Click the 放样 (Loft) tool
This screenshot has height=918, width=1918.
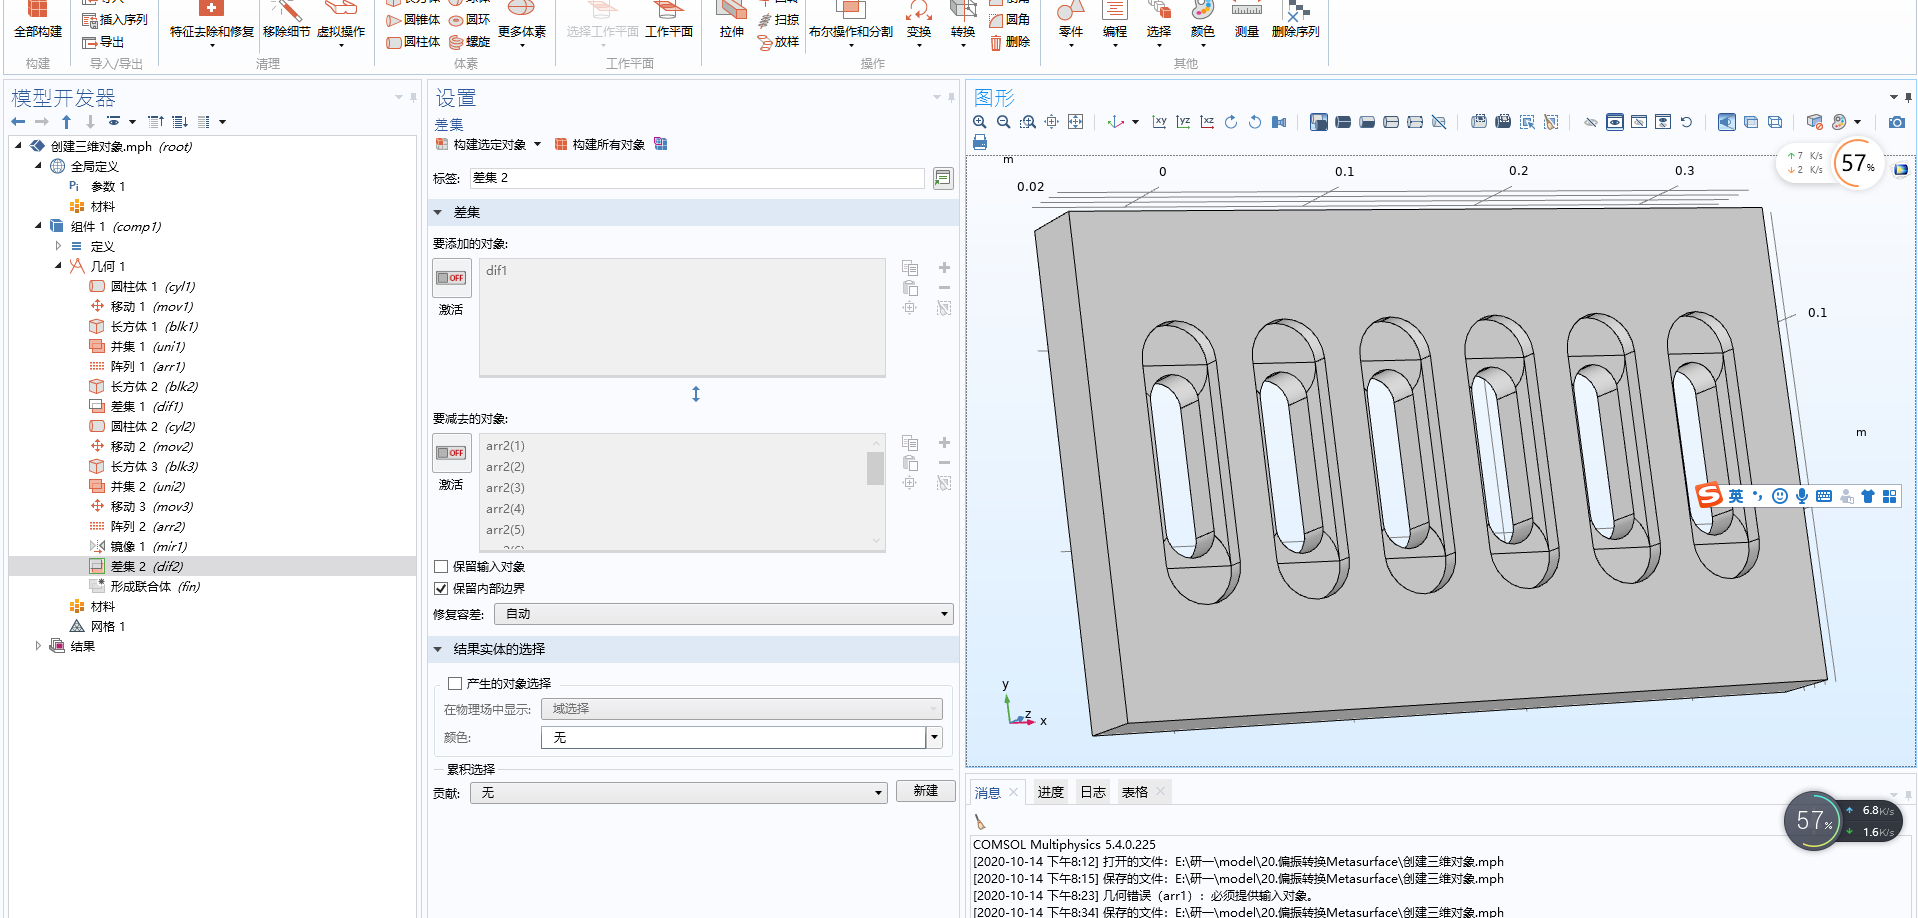pos(778,42)
